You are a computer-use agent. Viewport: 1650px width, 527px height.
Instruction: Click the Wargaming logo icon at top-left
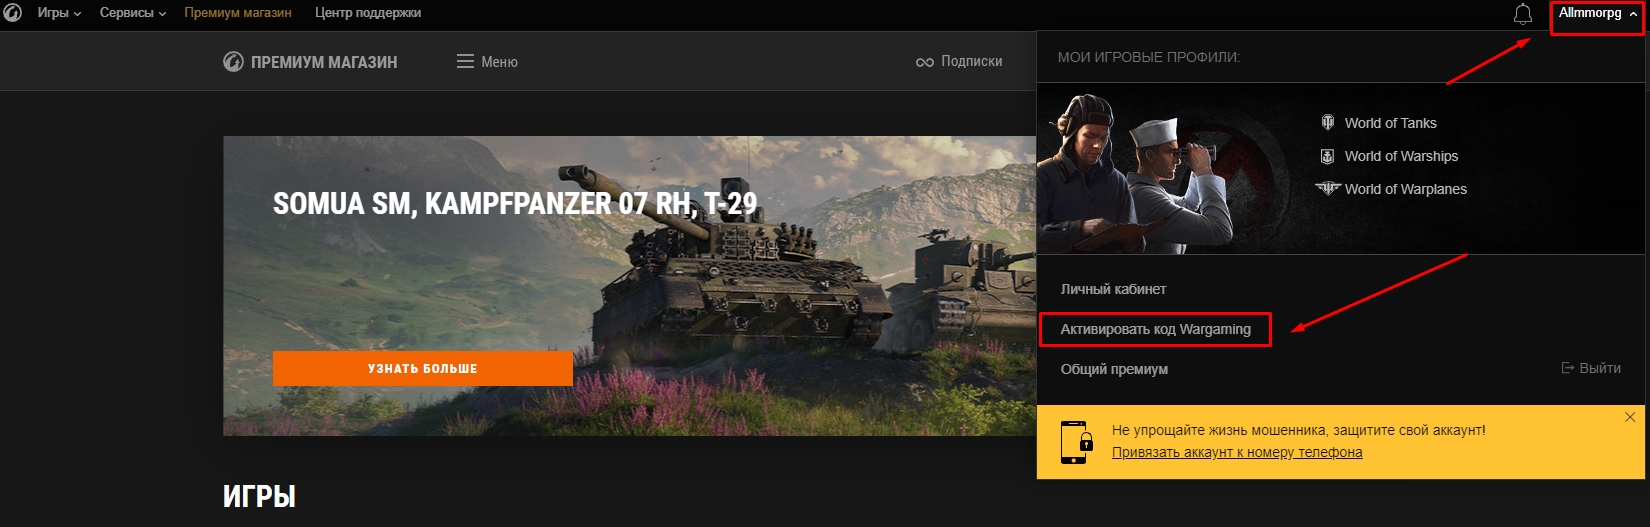coord(12,13)
